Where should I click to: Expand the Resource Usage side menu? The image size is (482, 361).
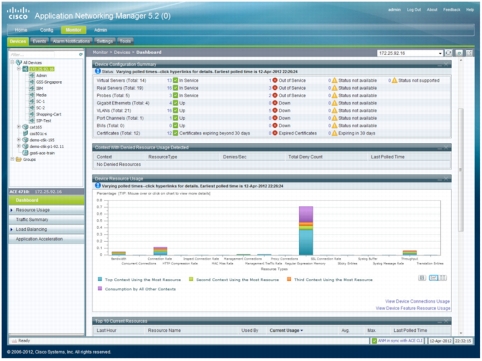pos(46,210)
